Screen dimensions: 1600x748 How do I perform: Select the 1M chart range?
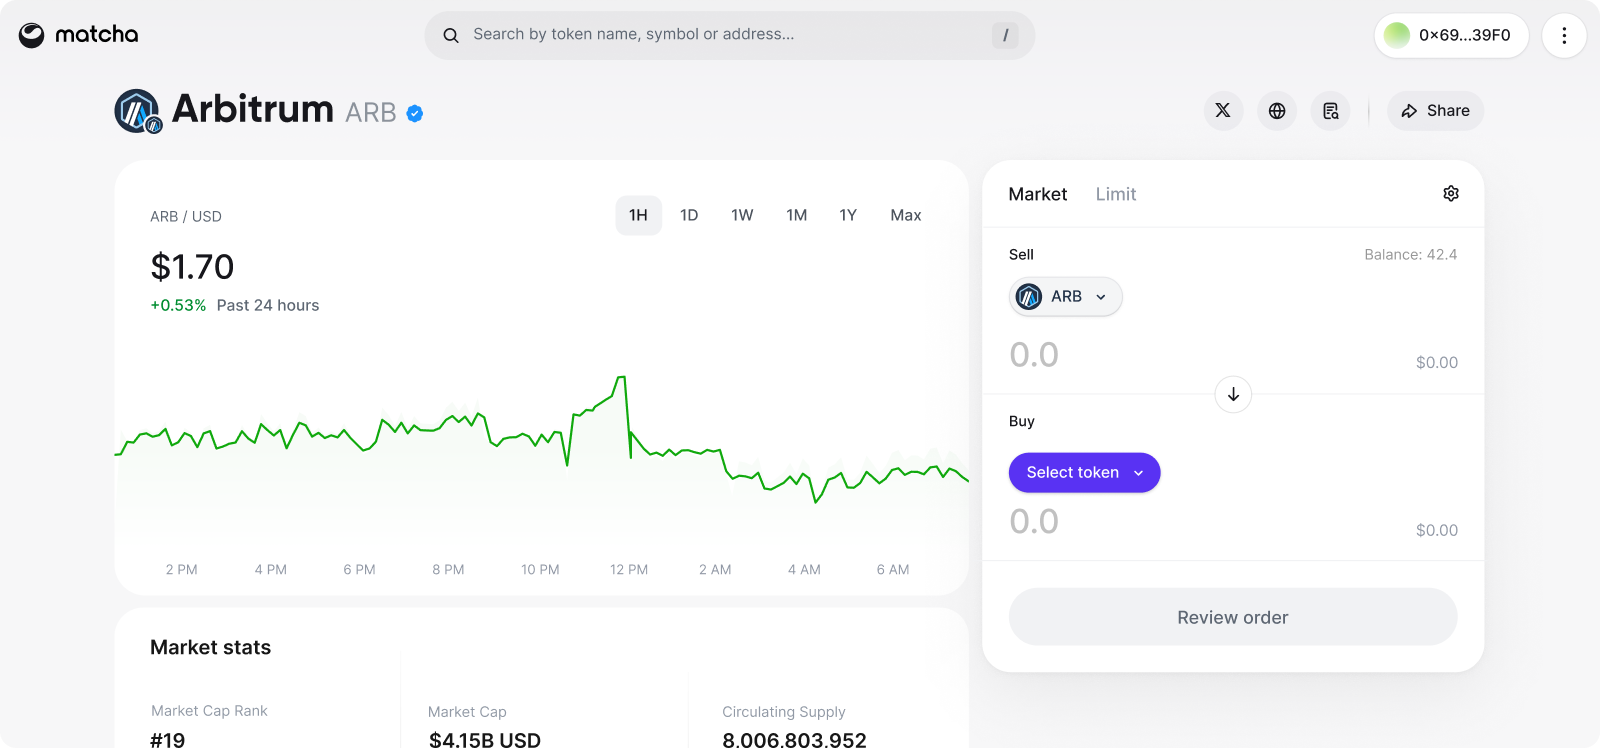coord(796,215)
